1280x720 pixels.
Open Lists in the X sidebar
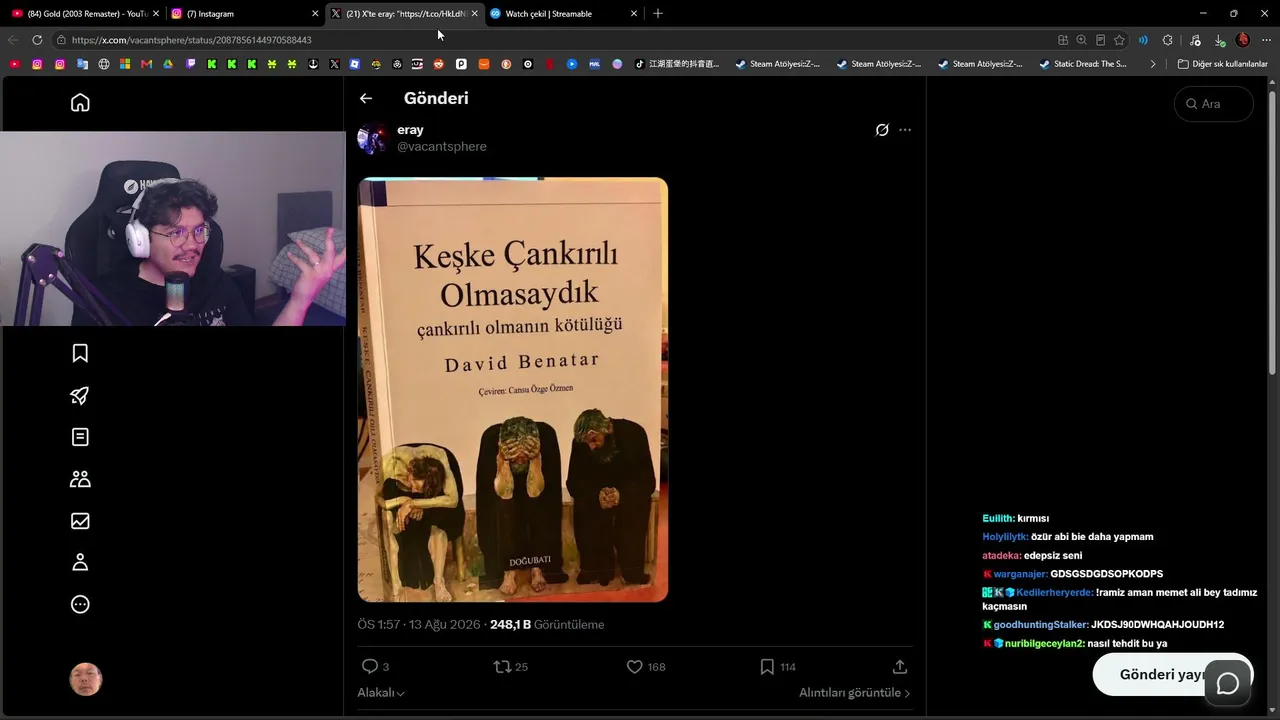click(80, 437)
